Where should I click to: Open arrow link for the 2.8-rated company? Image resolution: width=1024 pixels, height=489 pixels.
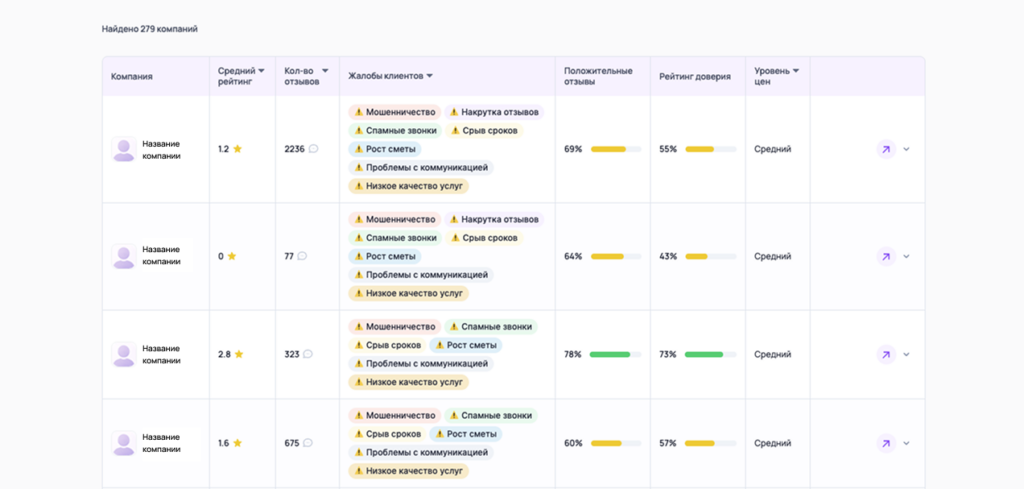(886, 354)
